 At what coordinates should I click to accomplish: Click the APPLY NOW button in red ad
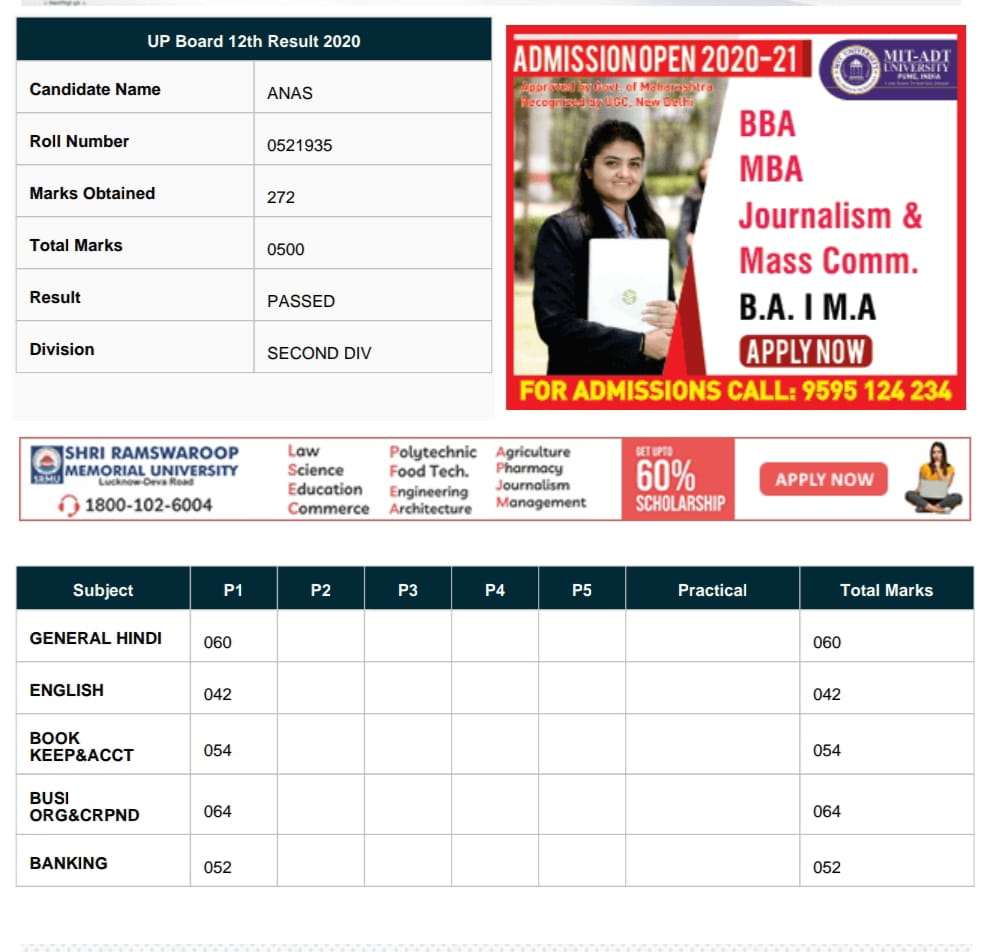[x=805, y=352]
